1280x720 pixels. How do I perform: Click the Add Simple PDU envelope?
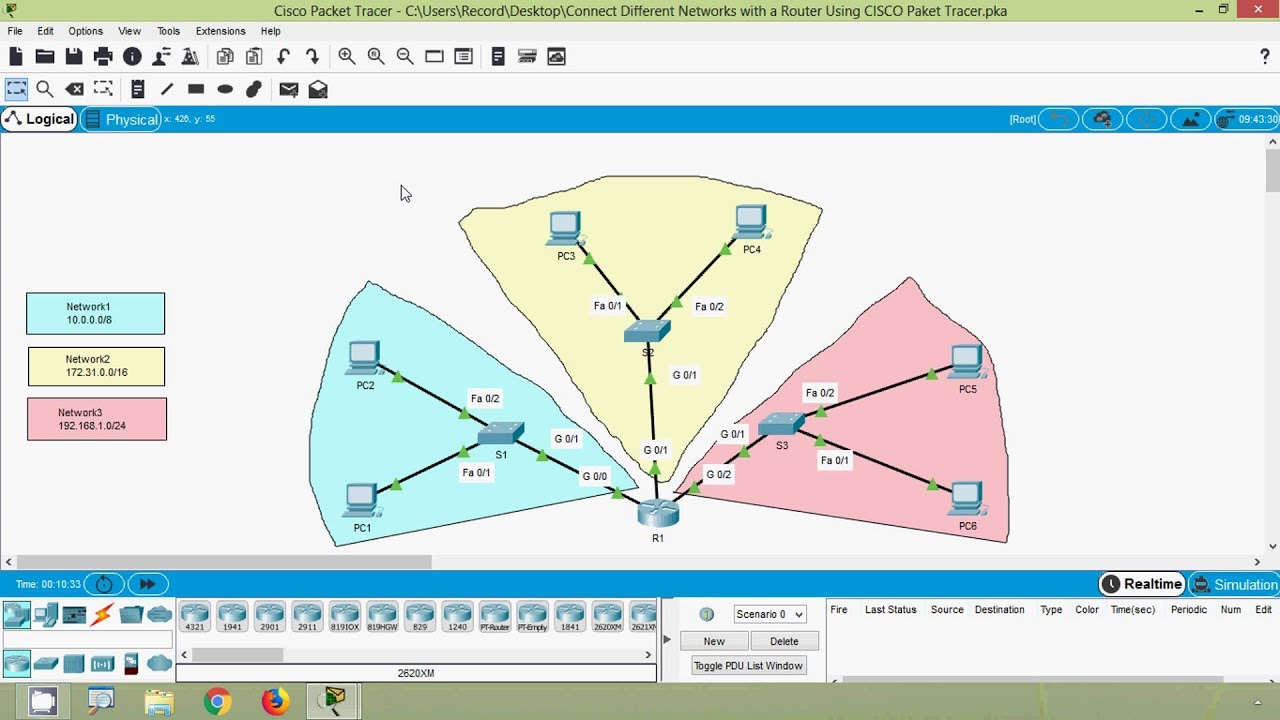coord(289,89)
